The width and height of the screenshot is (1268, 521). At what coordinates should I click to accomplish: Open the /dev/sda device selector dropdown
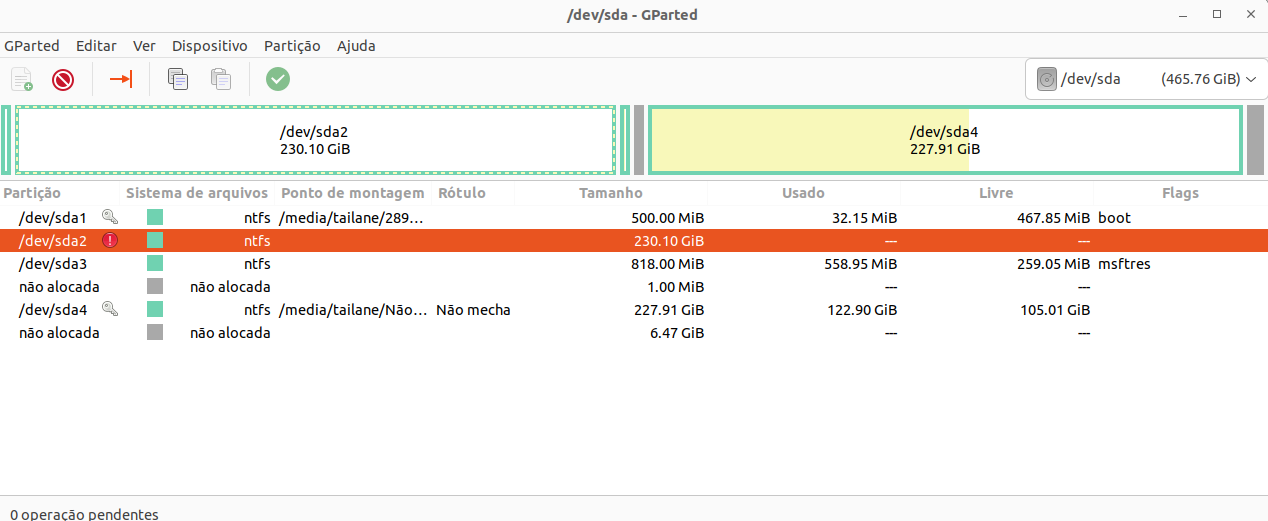(x=1146, y=79)
